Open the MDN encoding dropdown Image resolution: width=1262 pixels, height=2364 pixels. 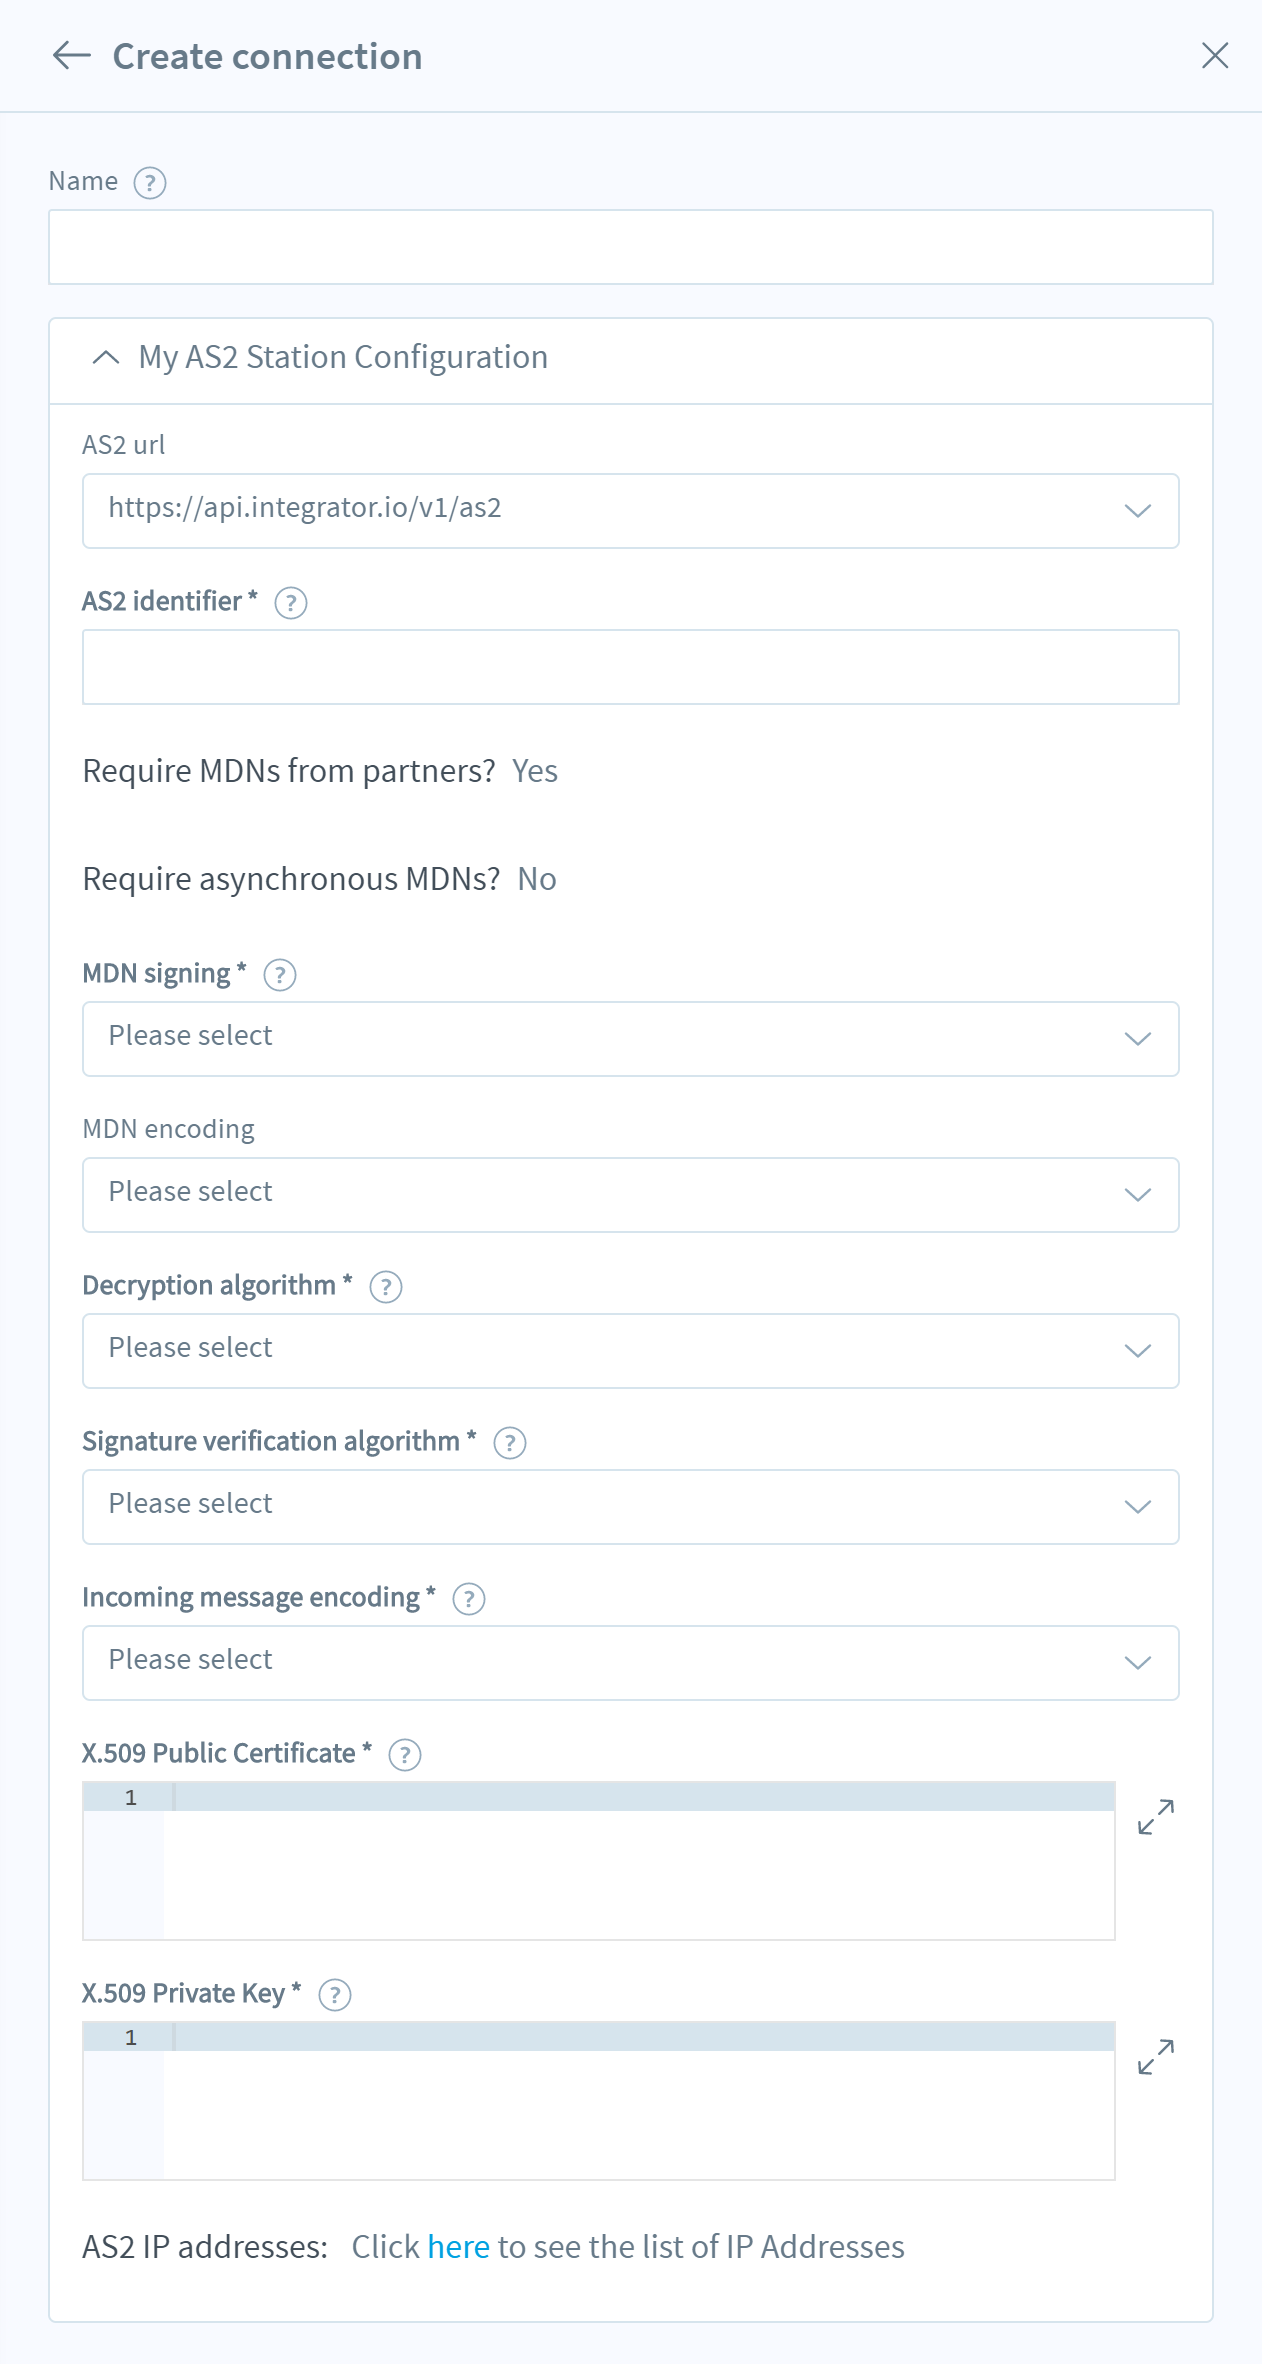click(1135, 1195)
